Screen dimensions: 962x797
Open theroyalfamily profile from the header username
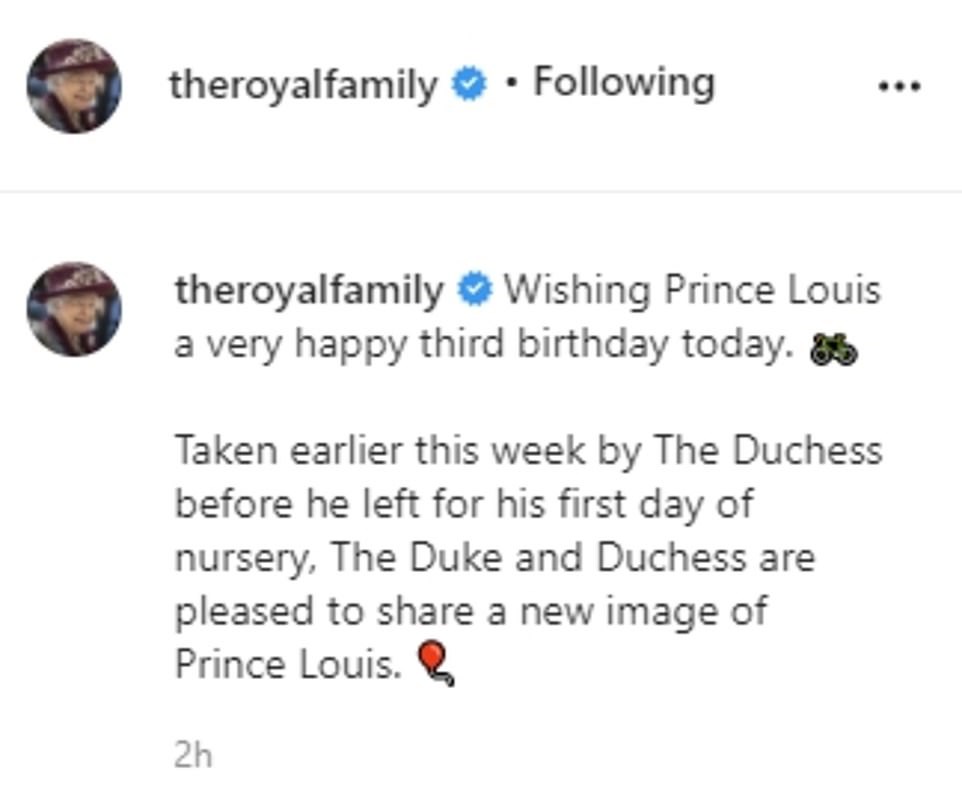tap(303, 85)
